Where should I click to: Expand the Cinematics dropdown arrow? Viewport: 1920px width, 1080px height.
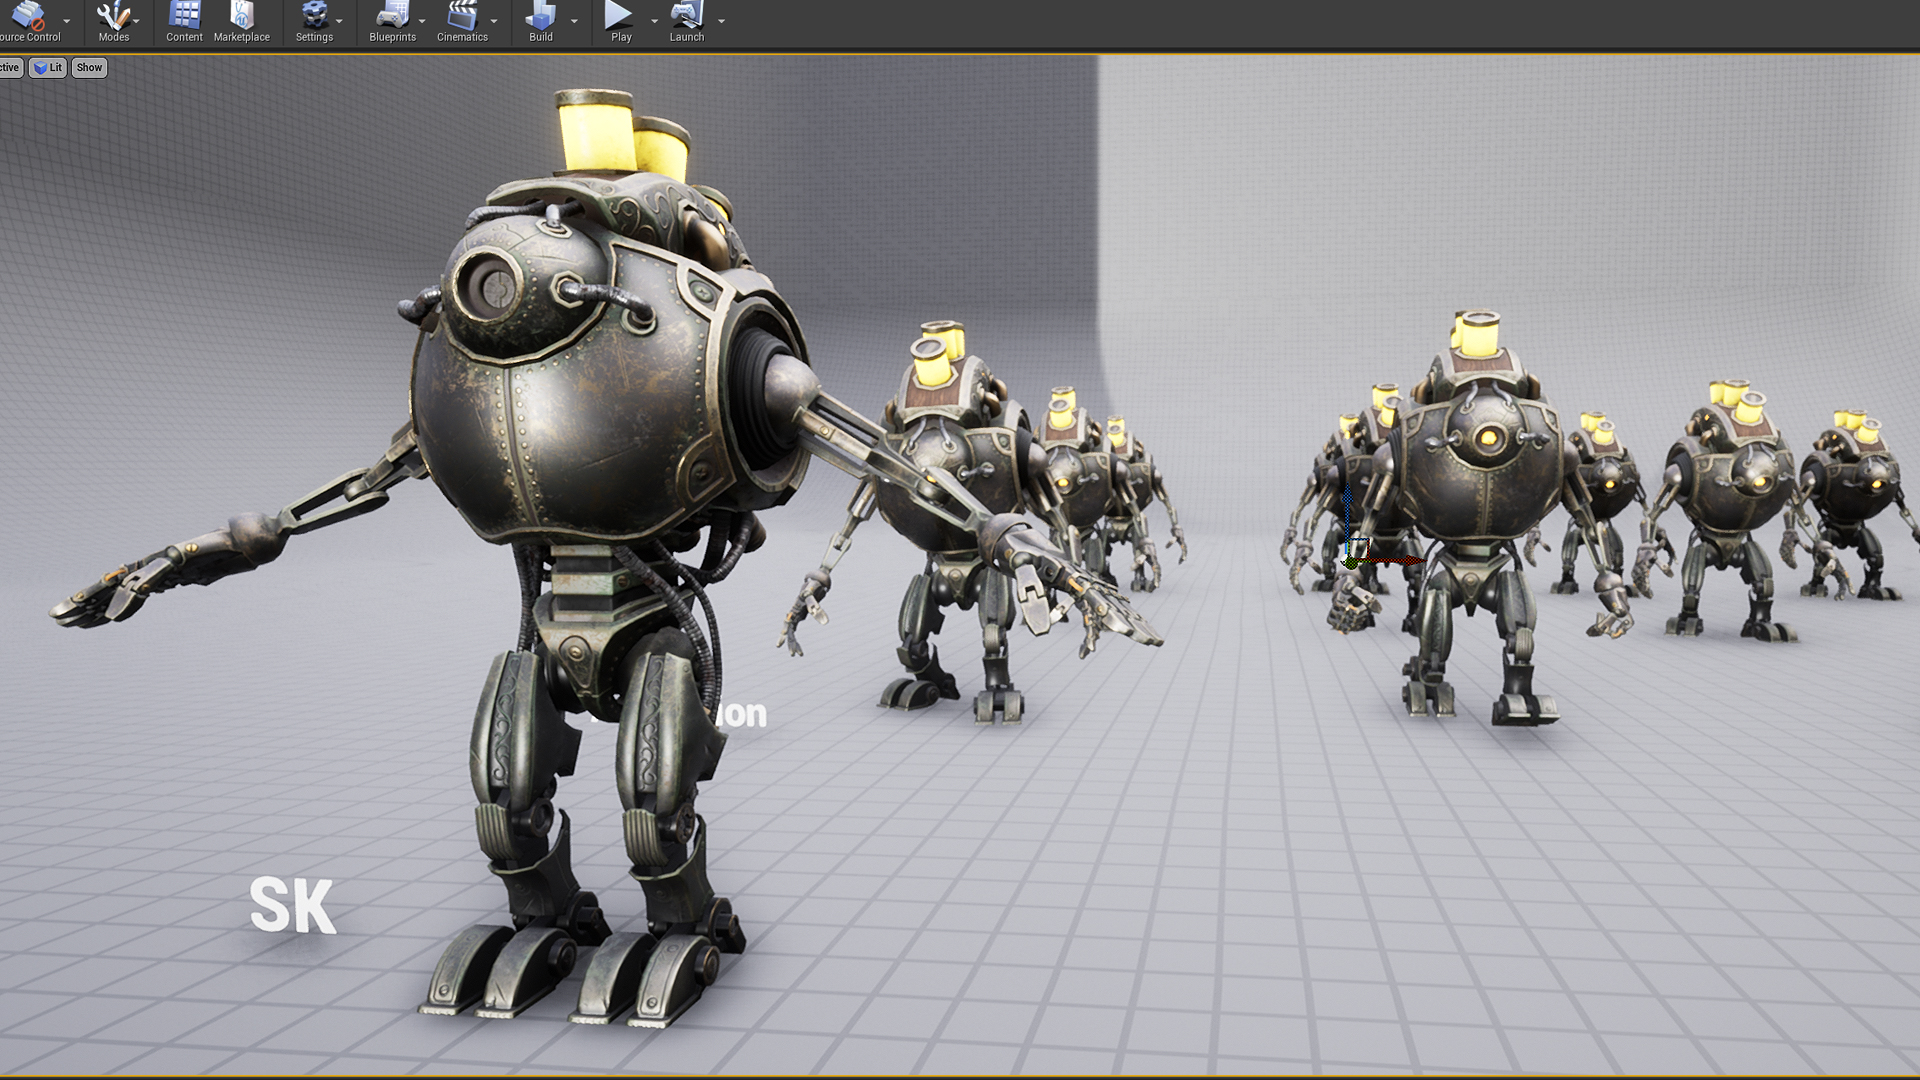495,22
